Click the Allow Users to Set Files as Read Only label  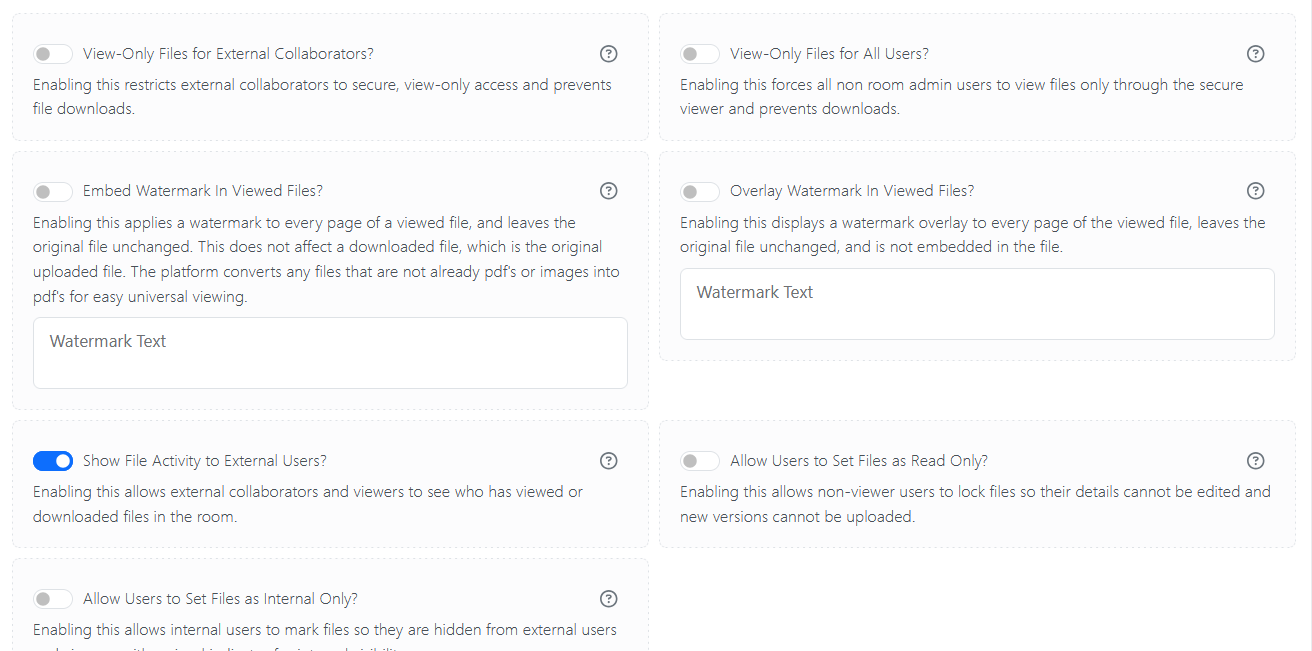pos(859,461)
